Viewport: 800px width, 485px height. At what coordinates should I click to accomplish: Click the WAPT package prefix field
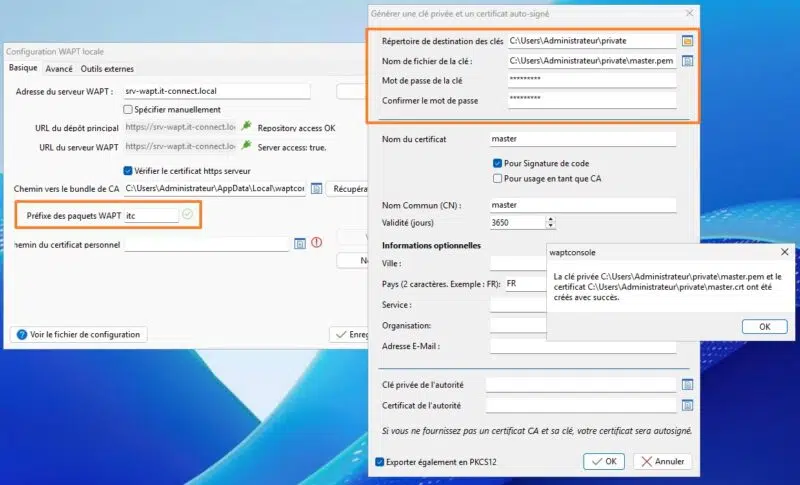pos(152,216)
